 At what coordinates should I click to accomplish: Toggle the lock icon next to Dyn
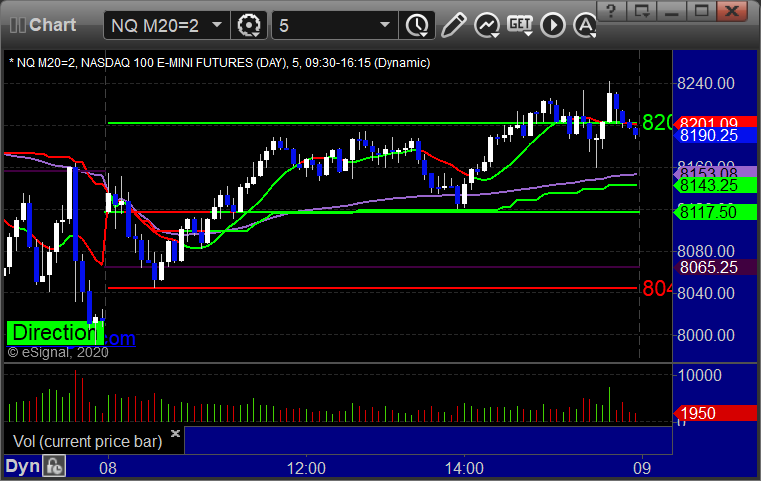[x=54, y=466]
